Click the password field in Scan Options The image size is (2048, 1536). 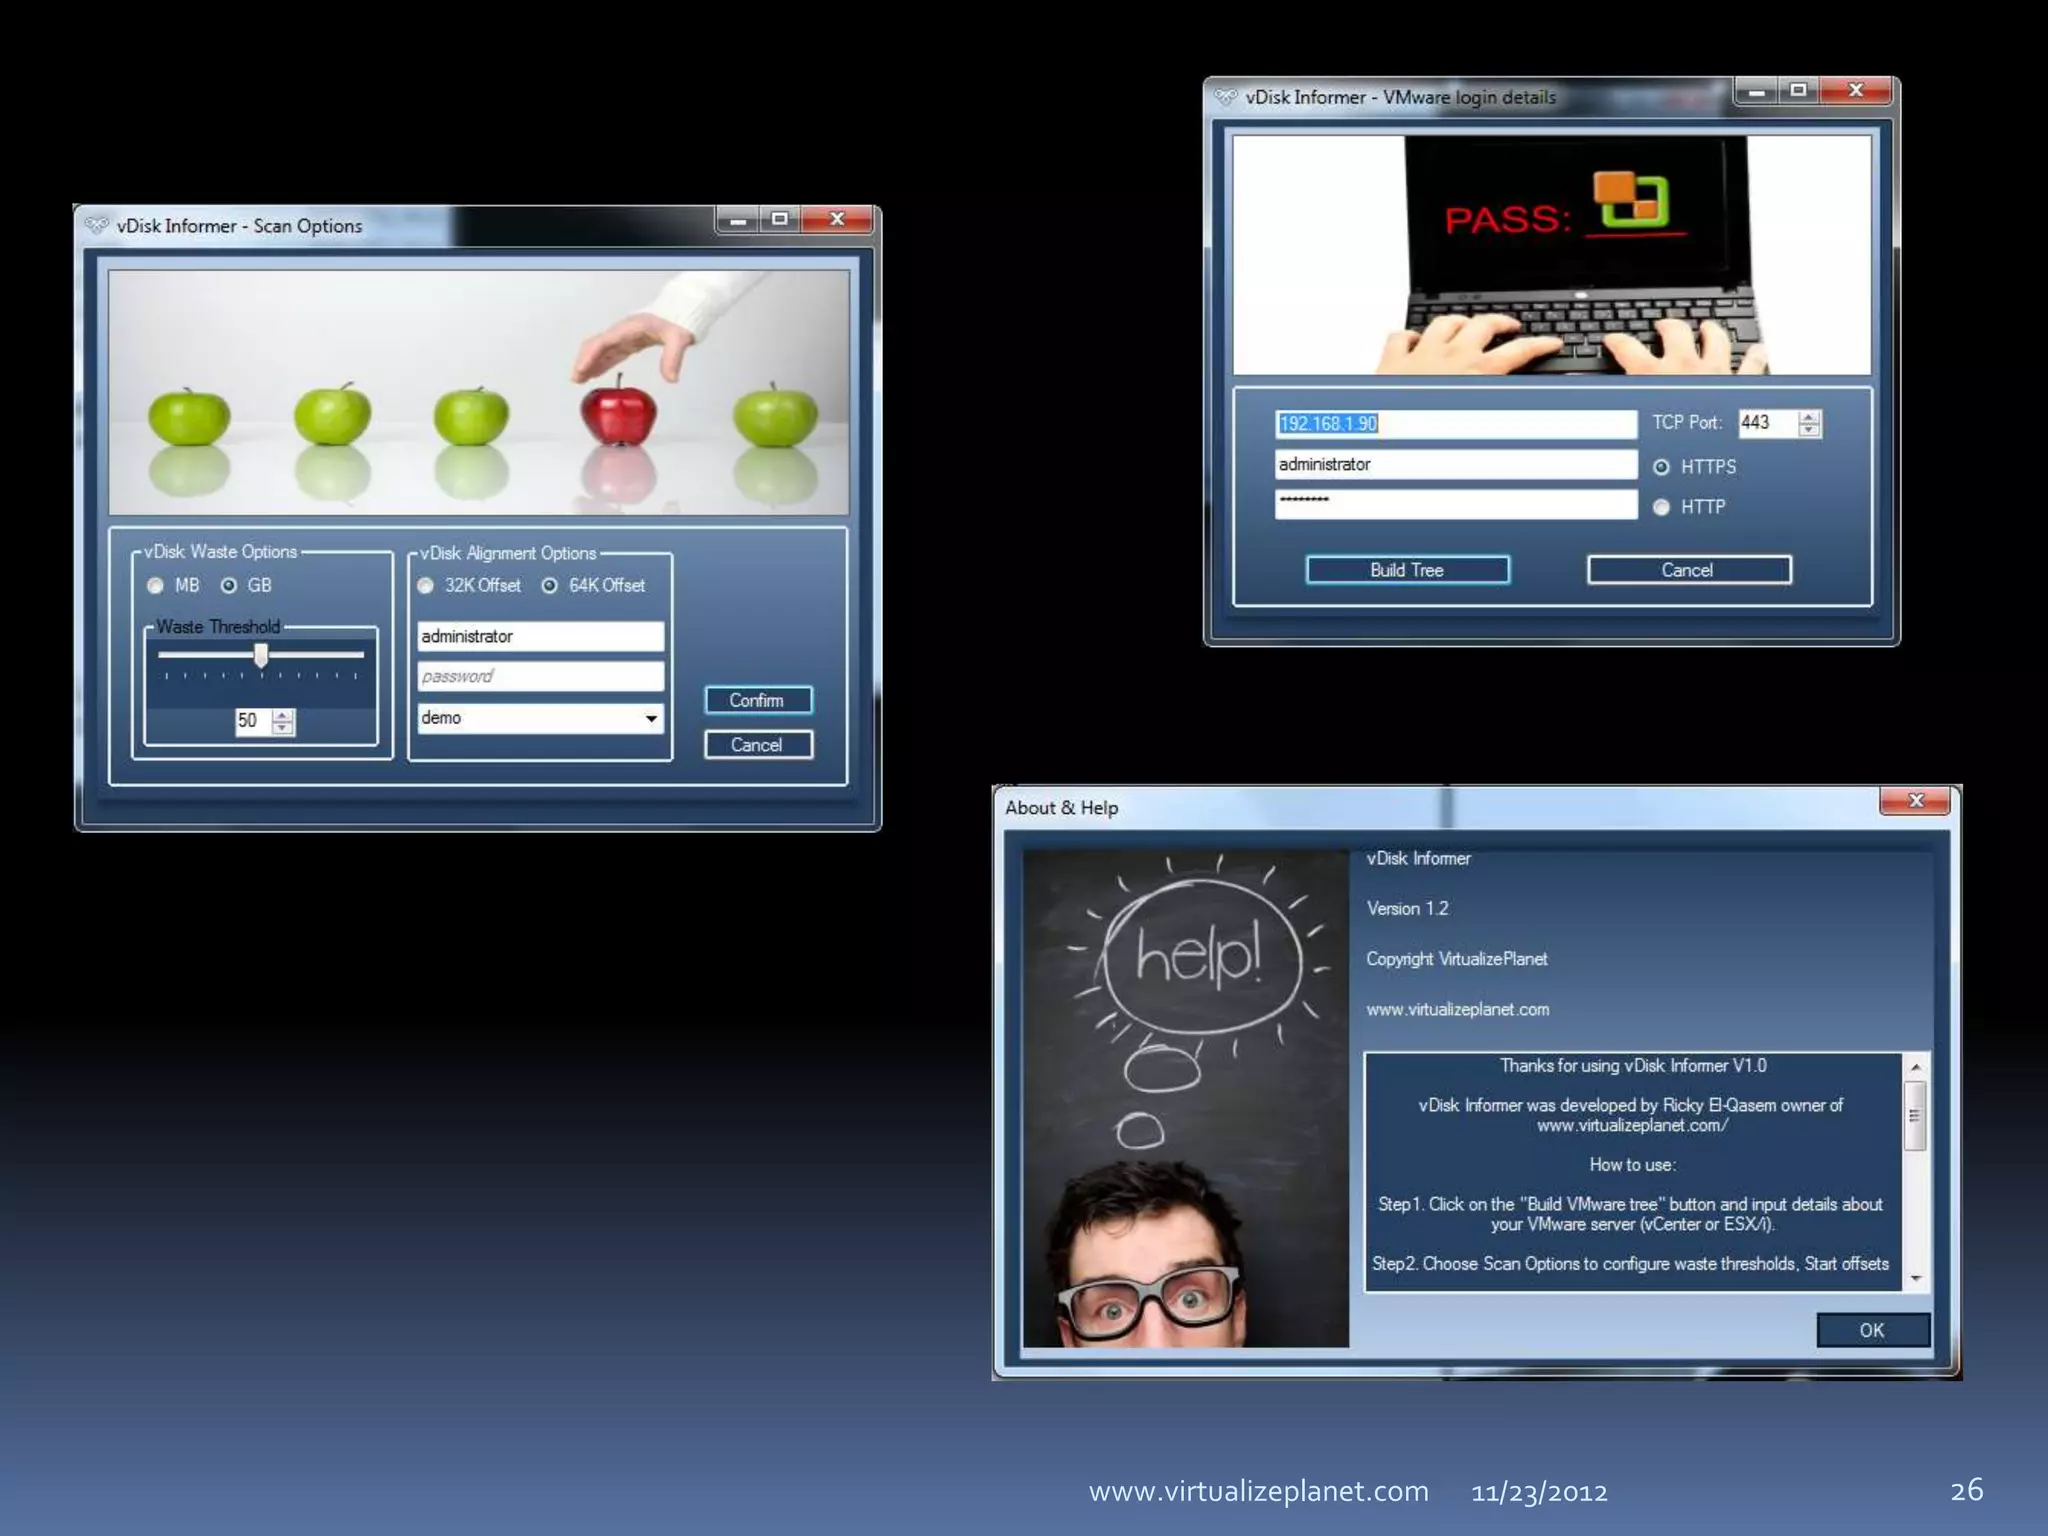point(540,677)
